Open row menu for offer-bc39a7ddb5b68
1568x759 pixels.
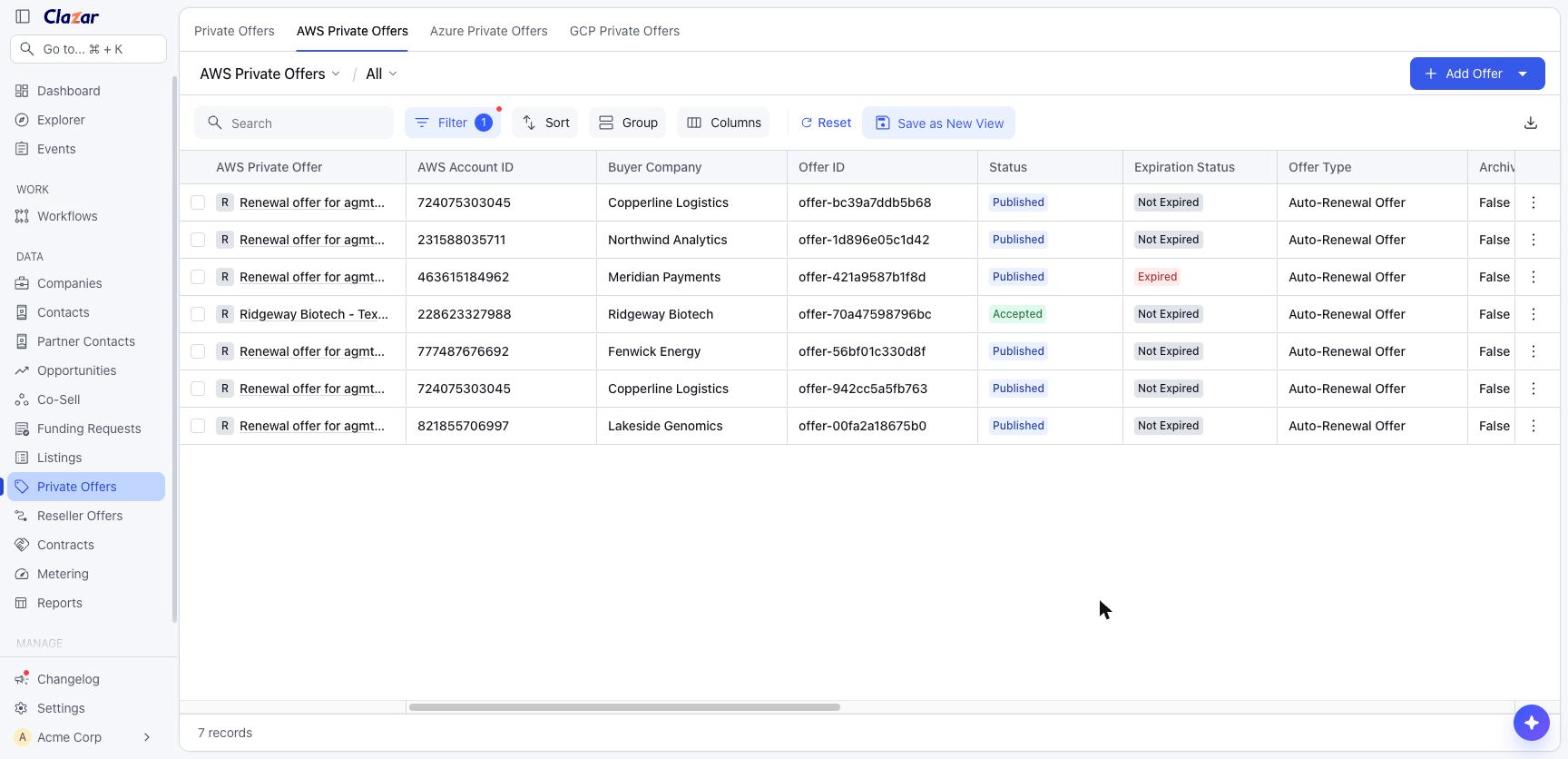click(1533, 203)
